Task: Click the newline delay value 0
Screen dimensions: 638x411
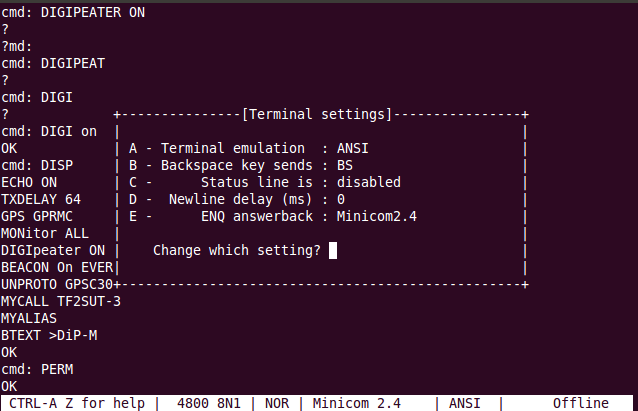Action: pyautogui.click(x=341, y=199)
